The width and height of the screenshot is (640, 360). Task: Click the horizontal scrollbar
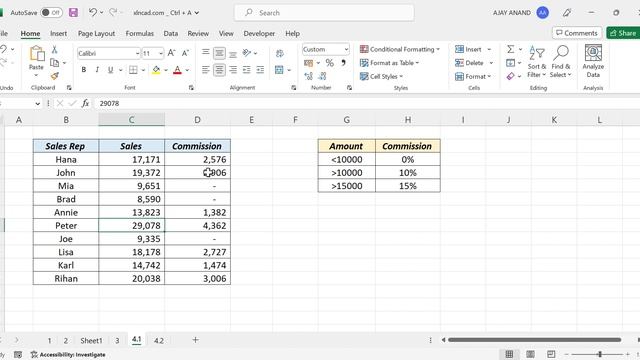tap(534, 340)
